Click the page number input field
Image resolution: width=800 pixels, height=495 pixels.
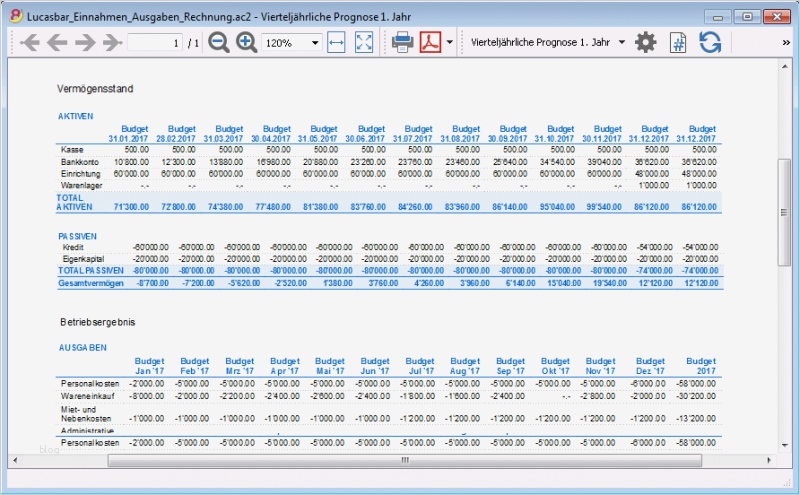click(155, 42)
